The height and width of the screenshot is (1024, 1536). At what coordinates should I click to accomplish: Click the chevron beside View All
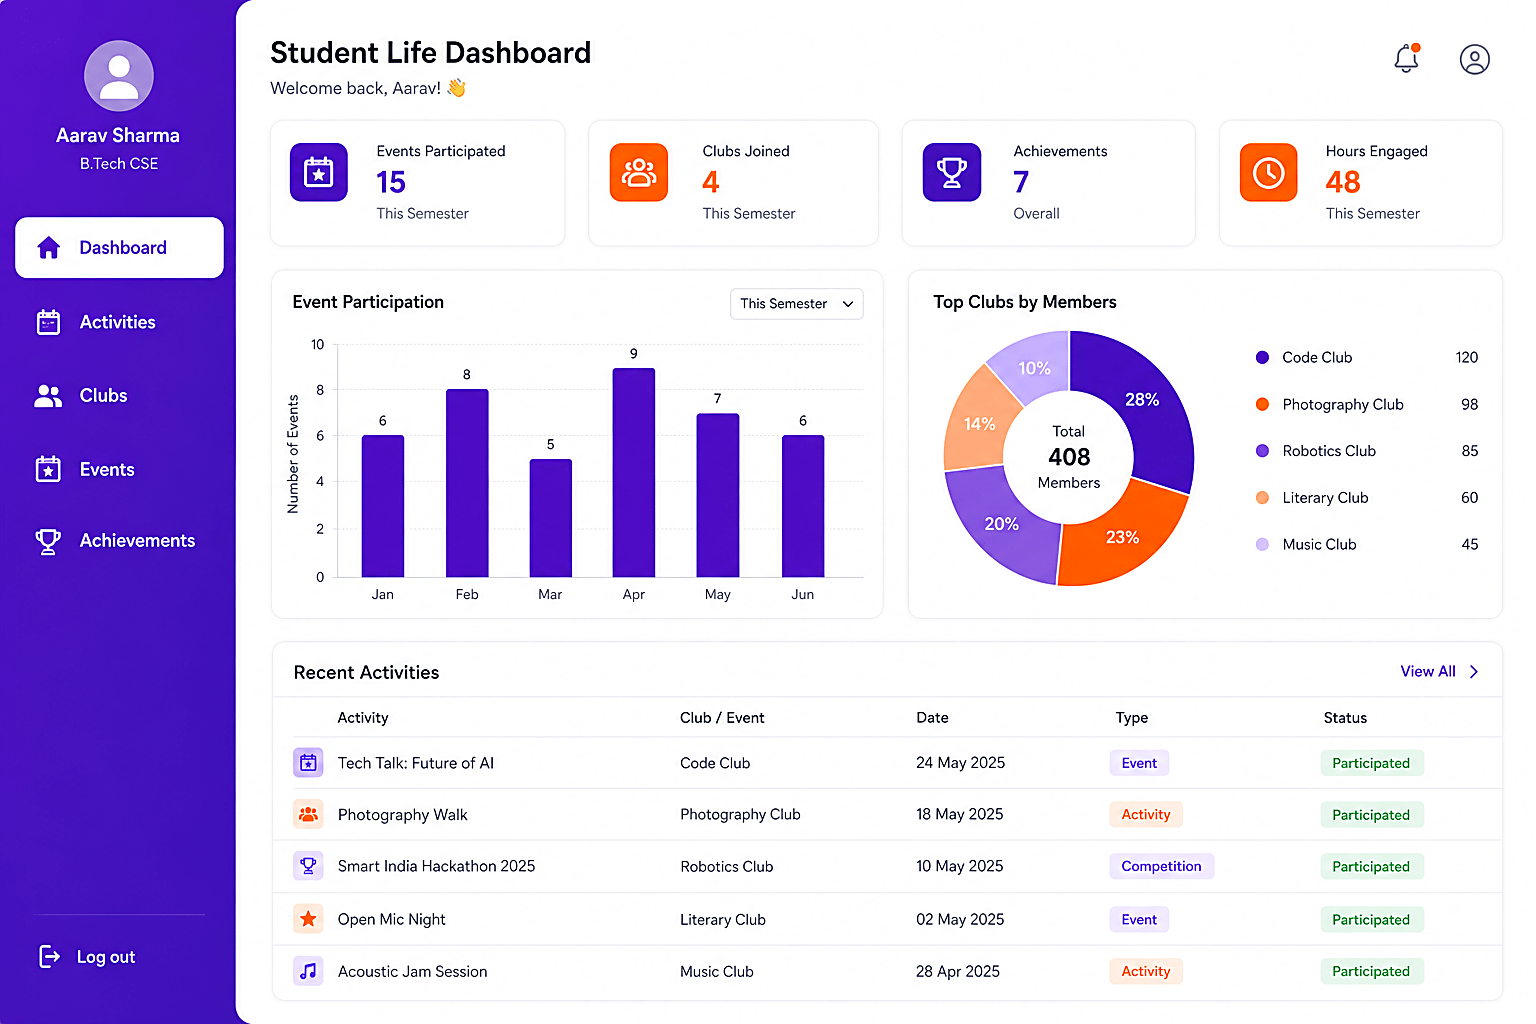(1474, 672)
